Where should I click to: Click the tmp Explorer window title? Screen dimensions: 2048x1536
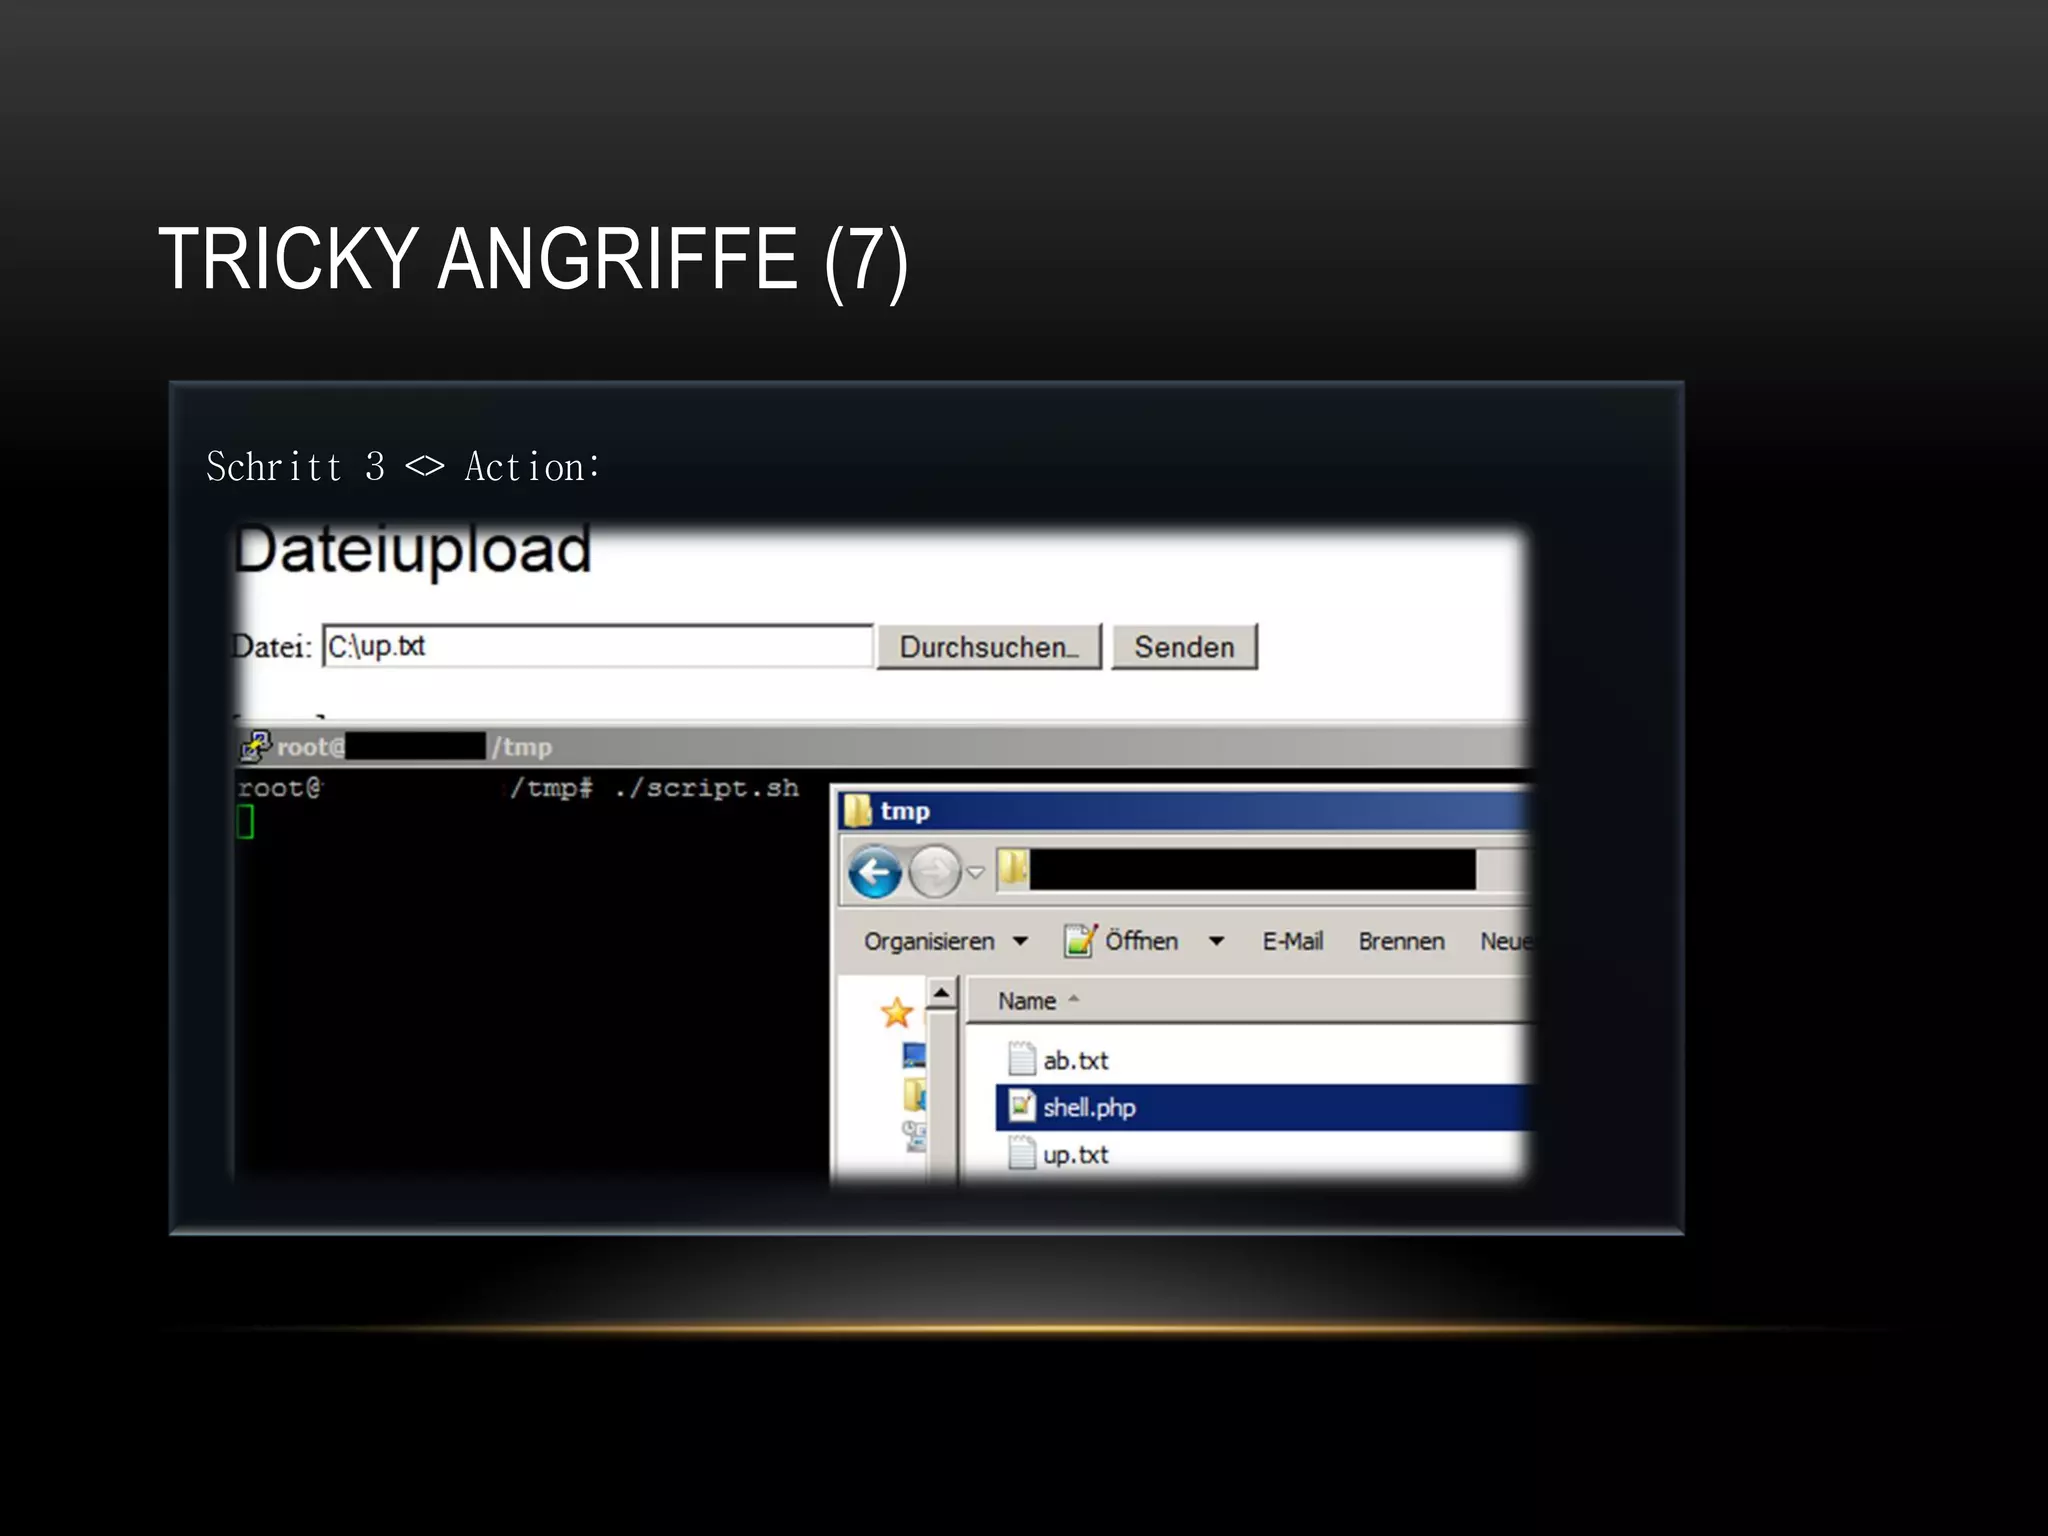(905, 811)
